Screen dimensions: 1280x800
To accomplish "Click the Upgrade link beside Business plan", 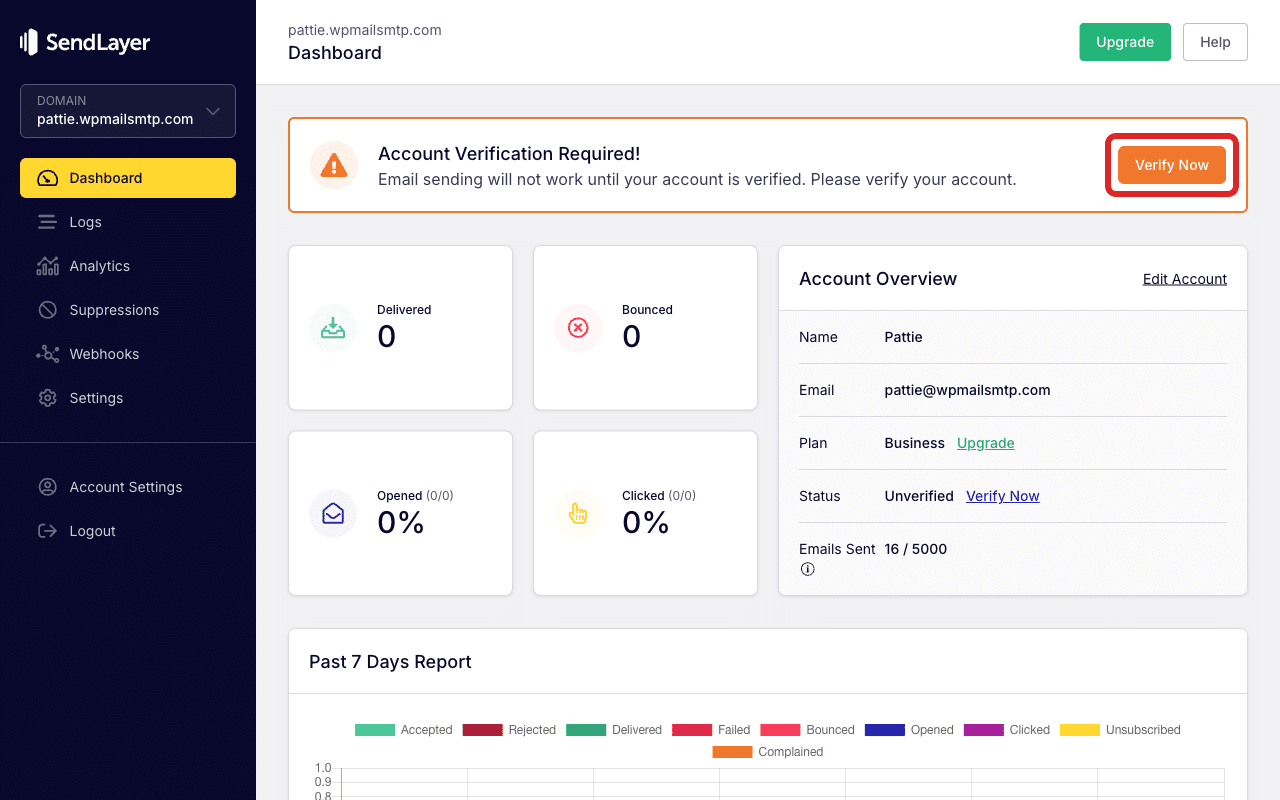I will point(986,443).
